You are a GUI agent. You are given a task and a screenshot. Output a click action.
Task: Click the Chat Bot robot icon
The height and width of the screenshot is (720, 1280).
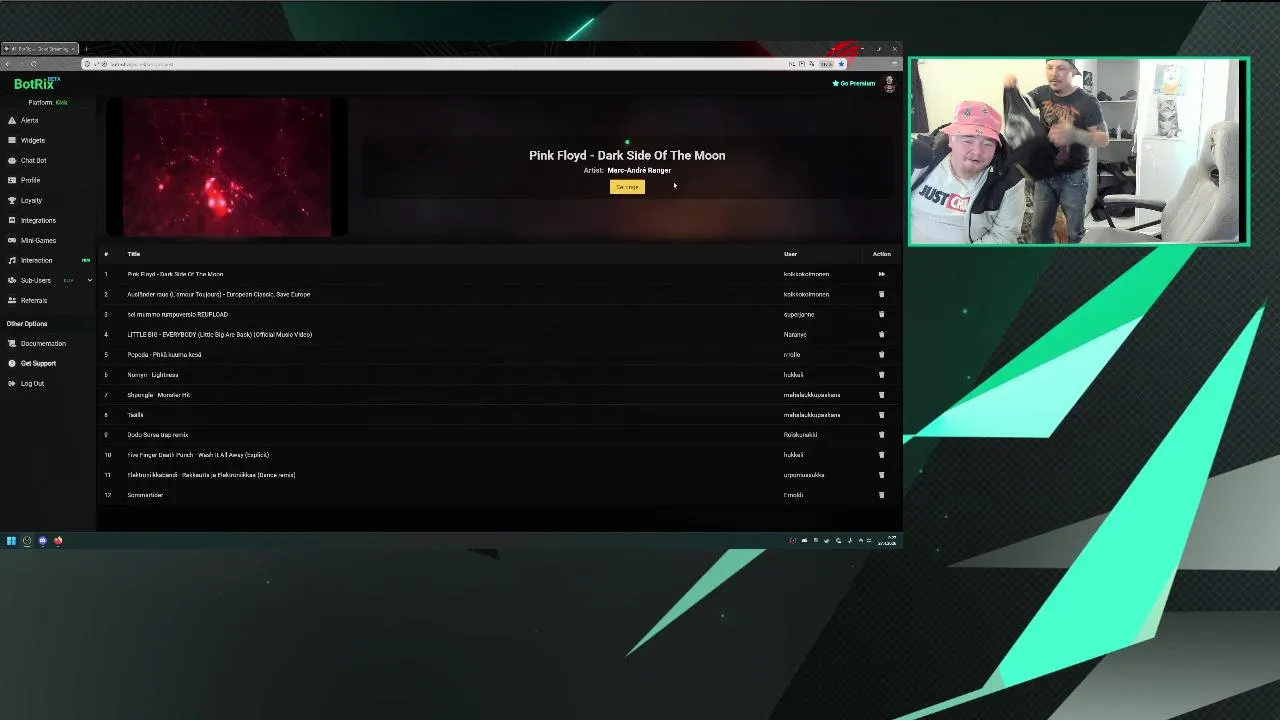click(12, 160)
